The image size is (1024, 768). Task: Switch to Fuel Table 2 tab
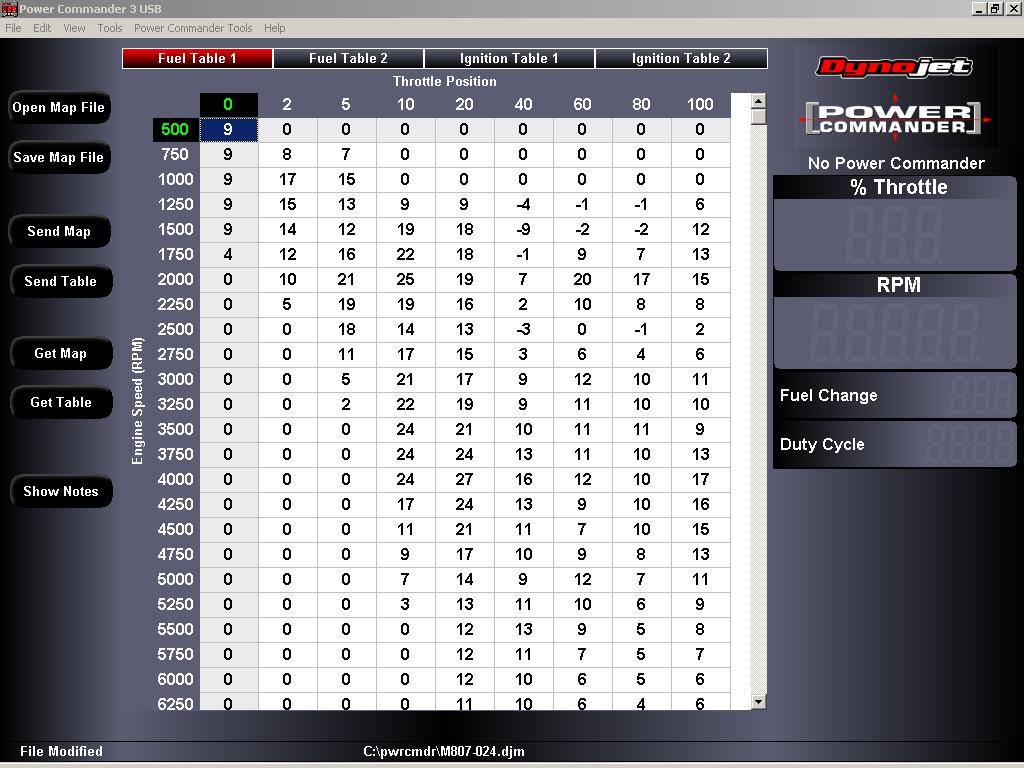pos(348,59)
